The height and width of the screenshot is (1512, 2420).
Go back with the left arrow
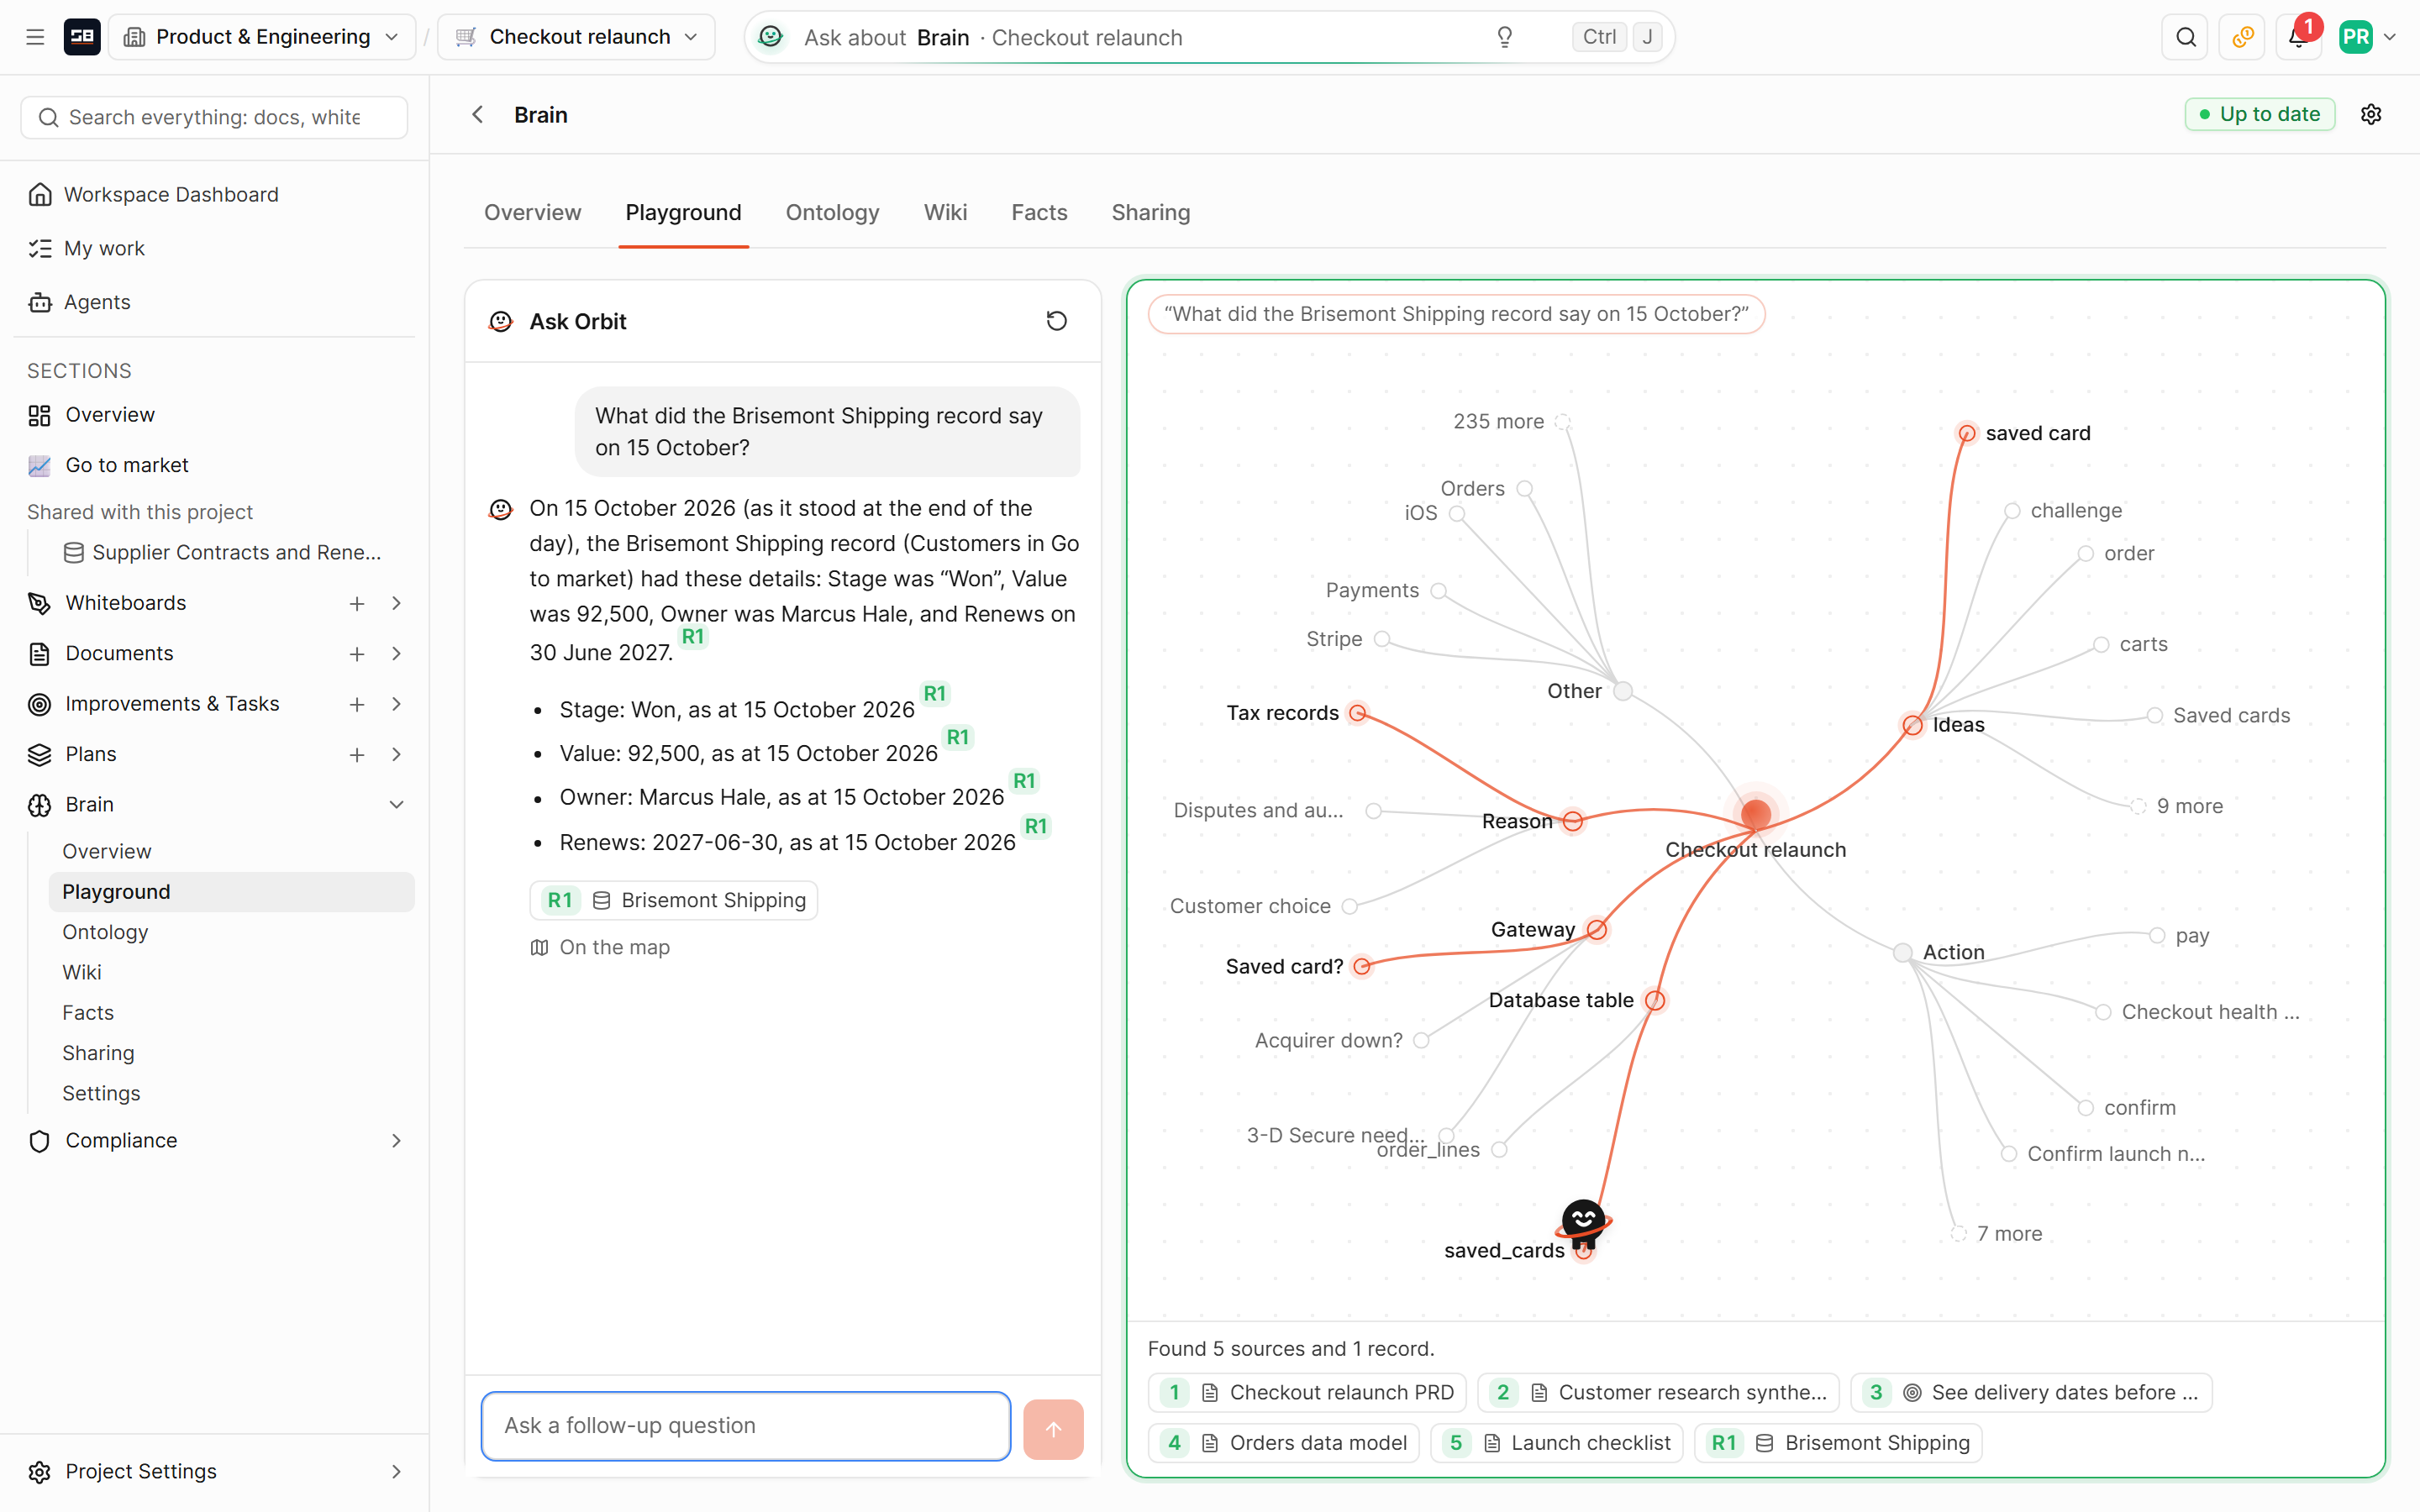click(478, 115)
